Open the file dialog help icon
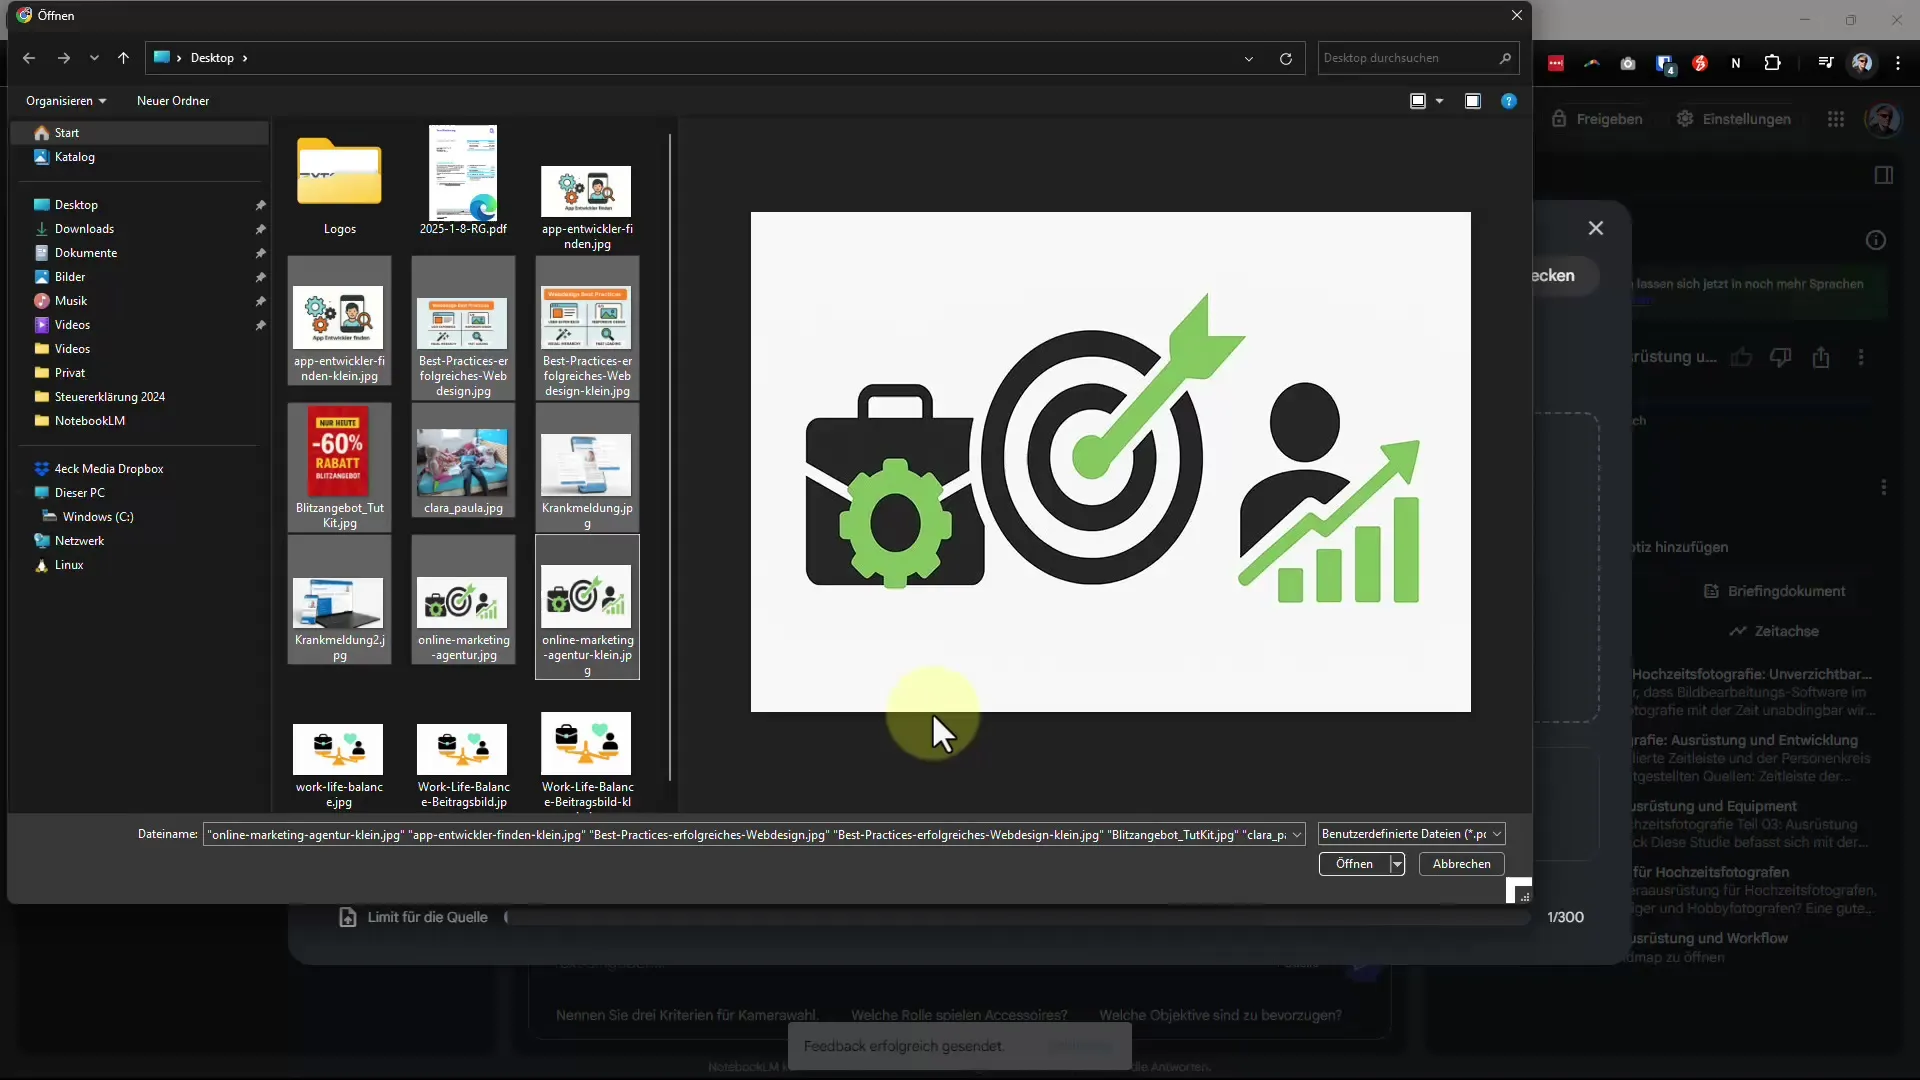The width and height of the screenshot is (1920, 1080). (x=1509, y=101)
